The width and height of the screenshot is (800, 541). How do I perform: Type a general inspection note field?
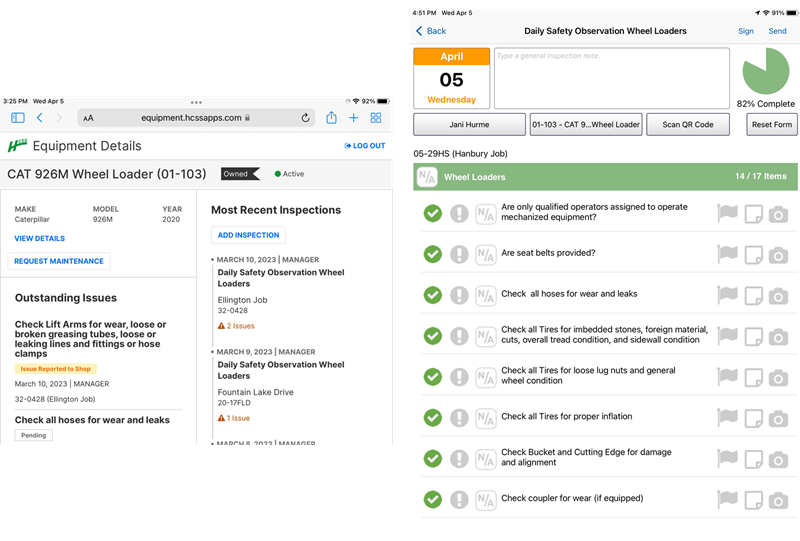[x=612, y=78]
